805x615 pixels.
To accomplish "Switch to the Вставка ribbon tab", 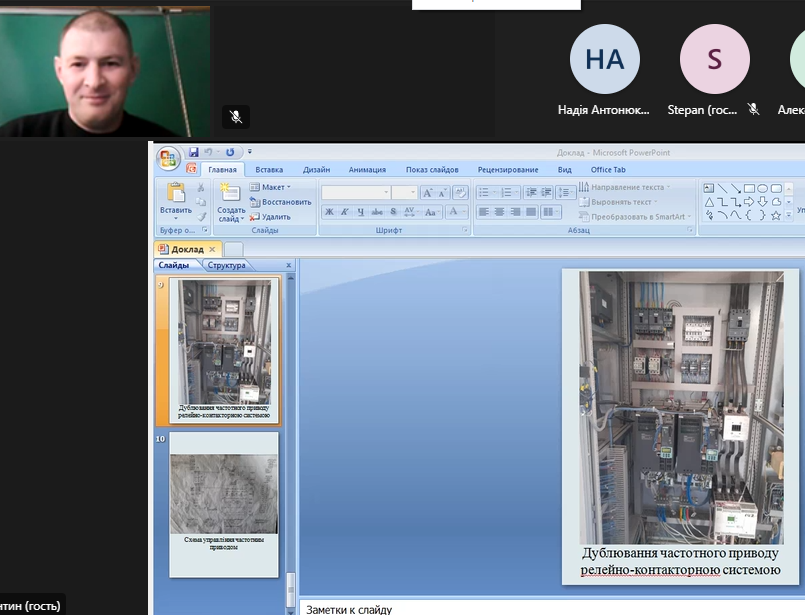I will (x=269, y=170).
